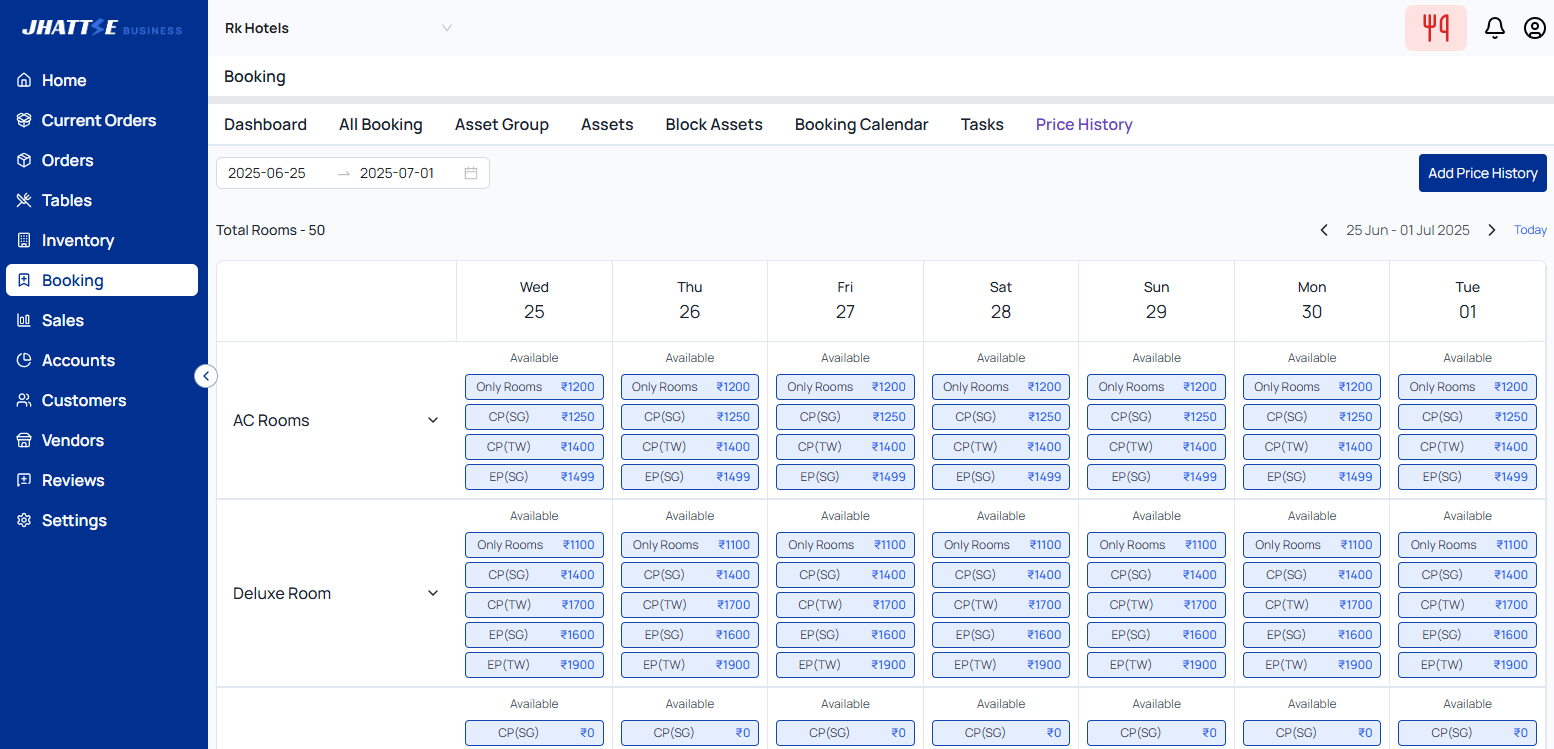Open the user profile icon

tap(1534, 28)
